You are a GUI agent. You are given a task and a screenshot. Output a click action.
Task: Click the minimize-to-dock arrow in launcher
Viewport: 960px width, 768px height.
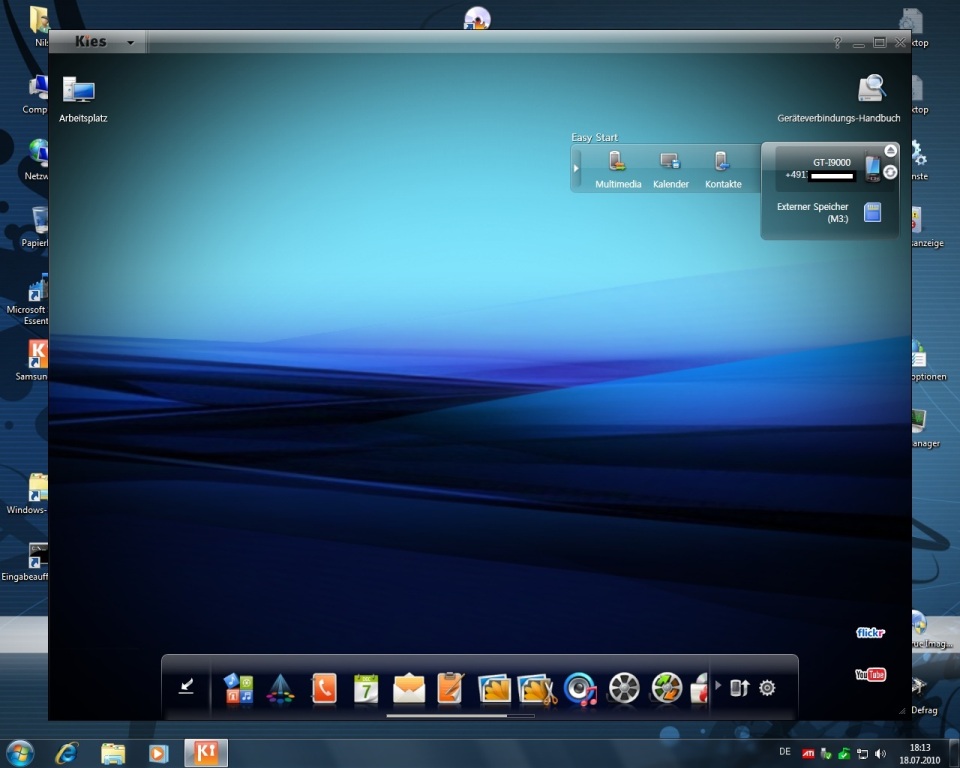click(x=186, y=687)
